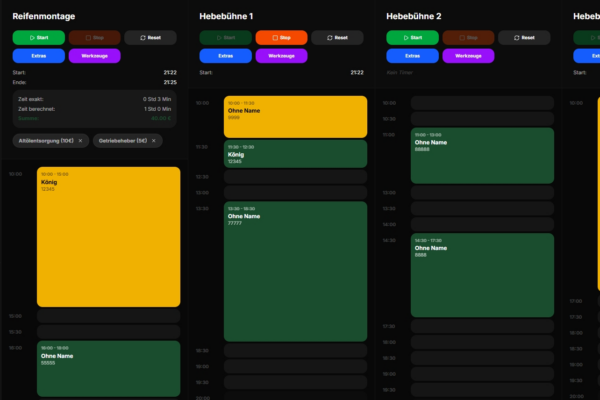Open the Ohne Name 77777 appointment

[295, 270]
